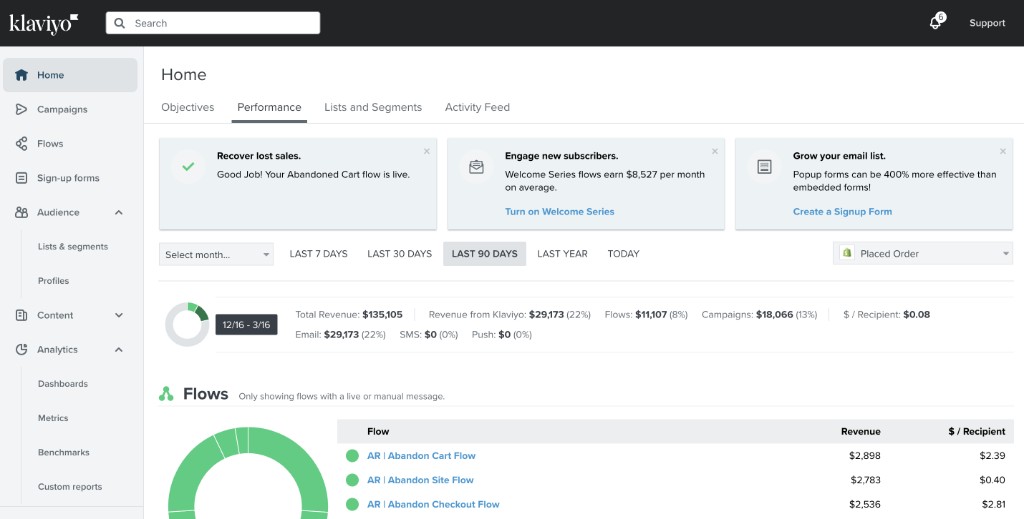
Task: Switch to the Objectives tab
Action: [187, 107]
